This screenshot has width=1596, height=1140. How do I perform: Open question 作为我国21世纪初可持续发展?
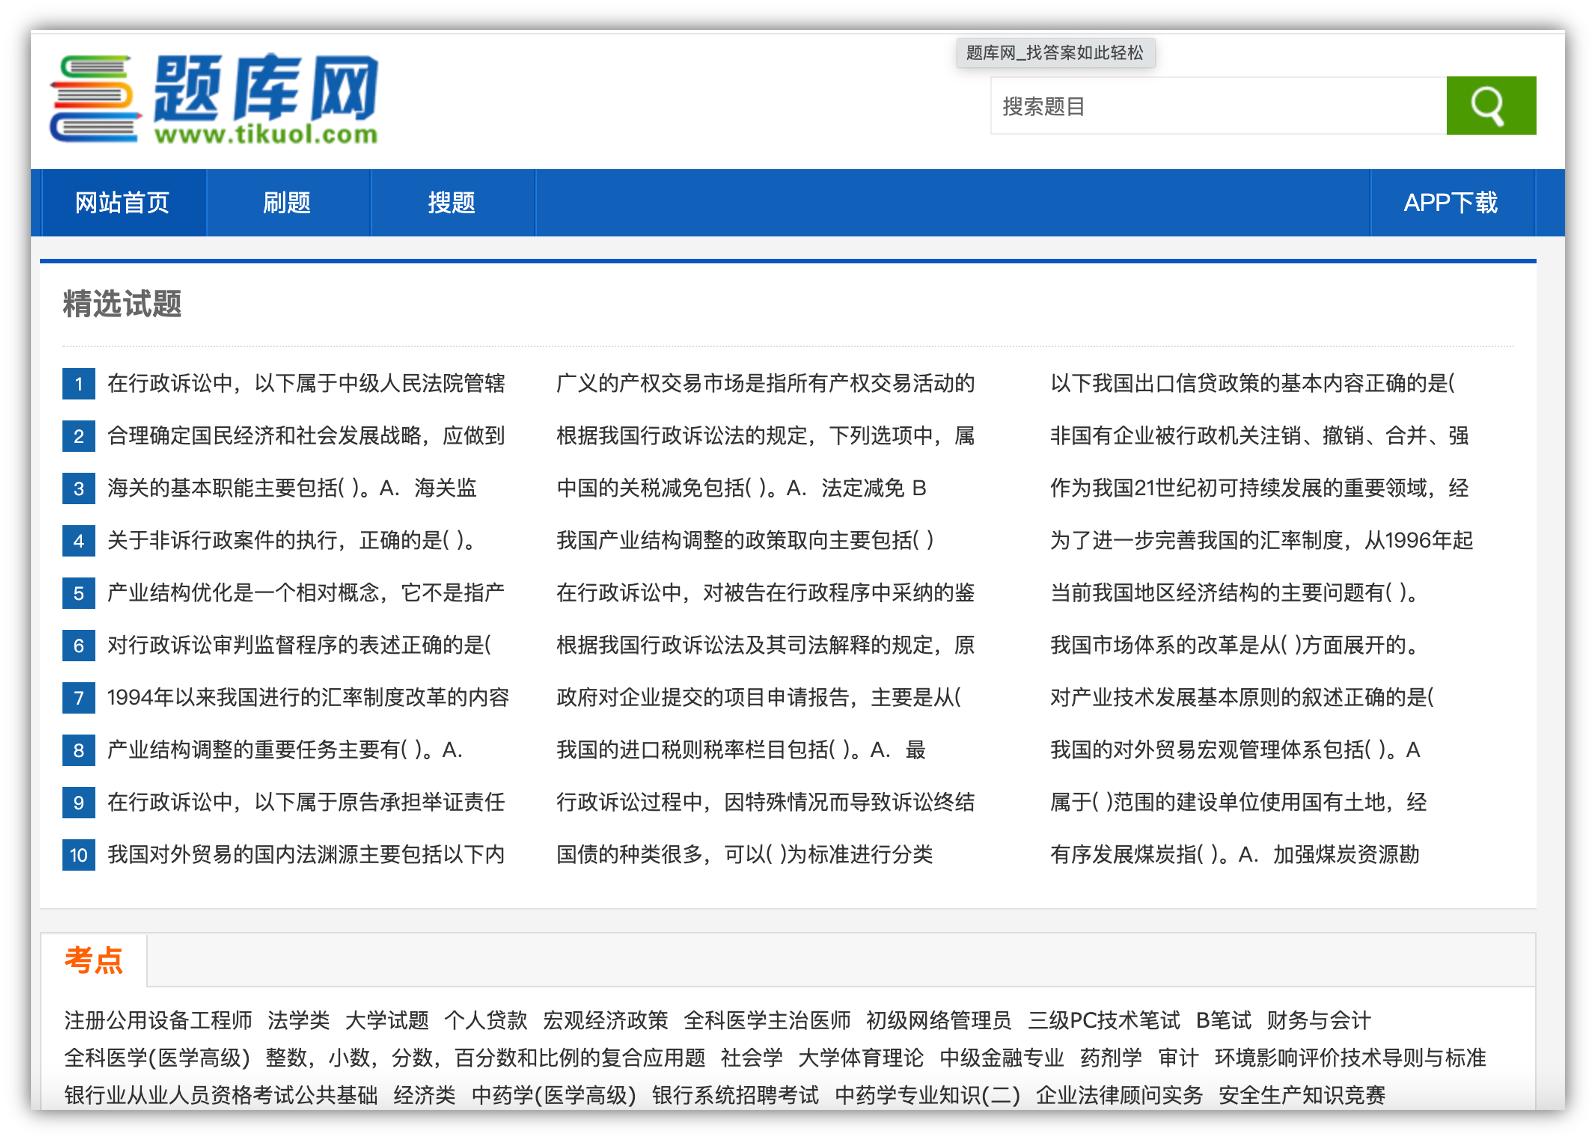tap(1260, 488)
